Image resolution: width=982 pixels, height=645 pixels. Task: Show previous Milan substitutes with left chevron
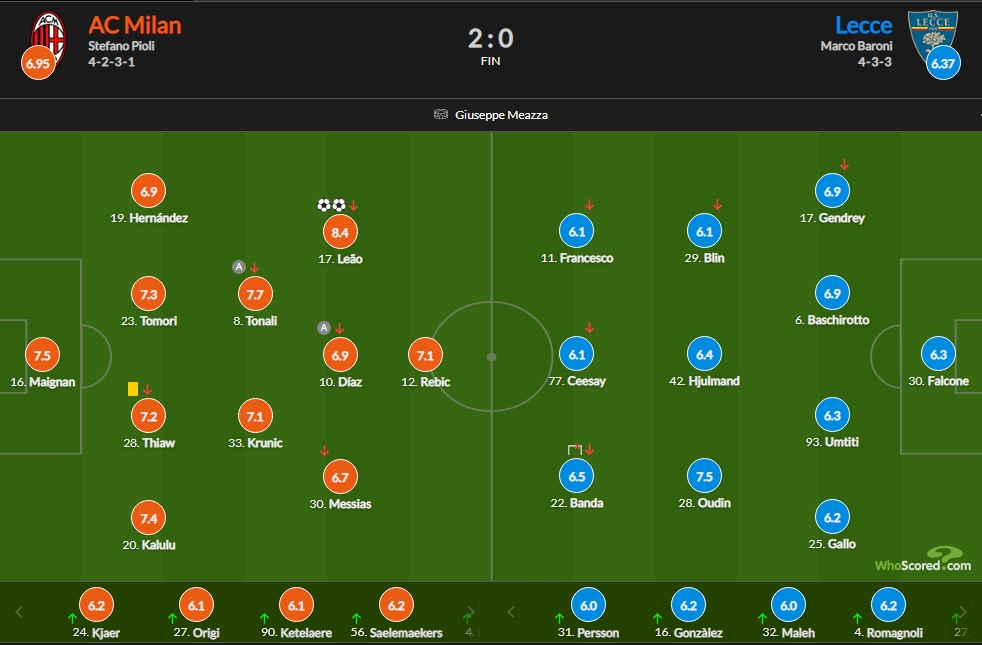tap(19, 612)
